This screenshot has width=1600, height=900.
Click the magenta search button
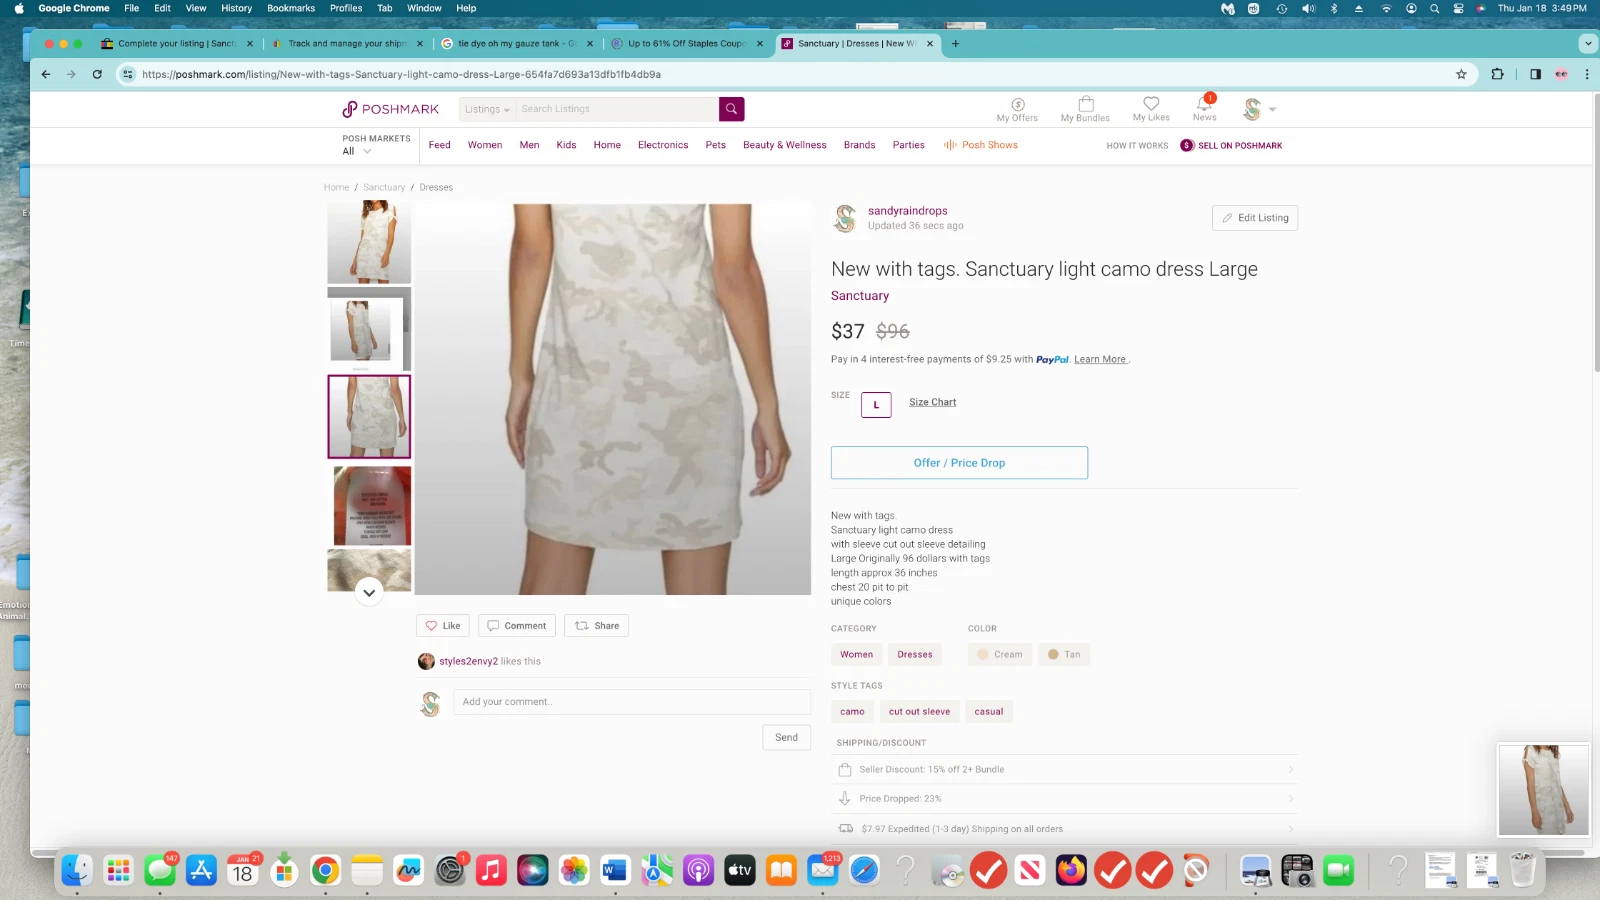click(x=731, y=109)
